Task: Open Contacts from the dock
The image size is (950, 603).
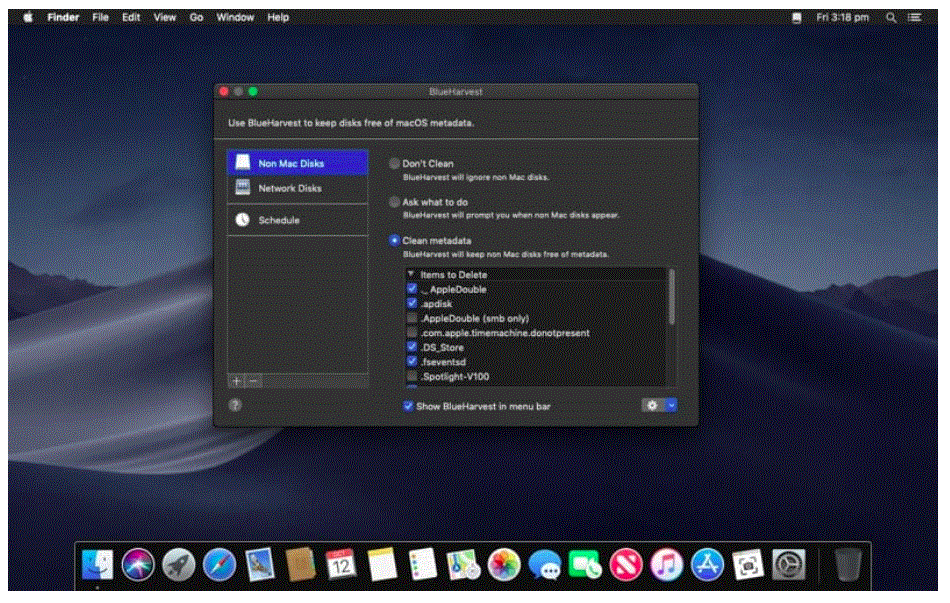Action: tap(301, 565)
